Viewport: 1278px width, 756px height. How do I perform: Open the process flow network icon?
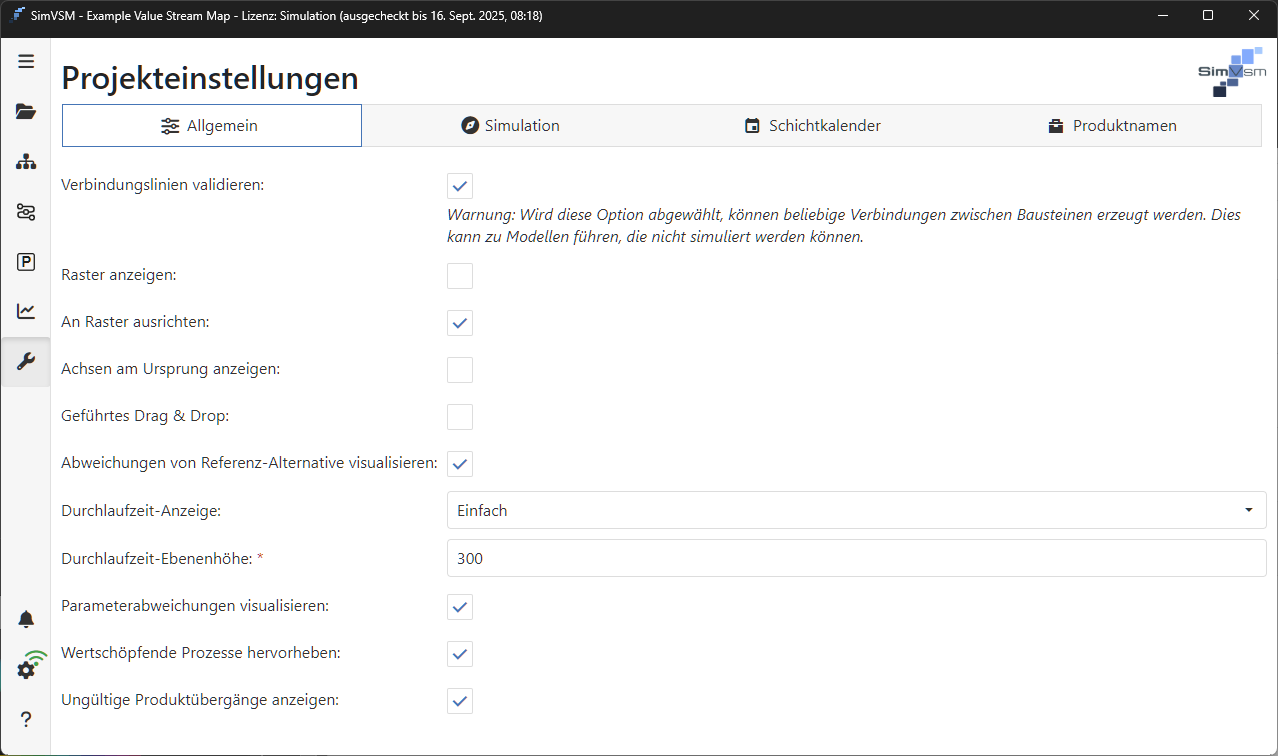pos(26,211)
